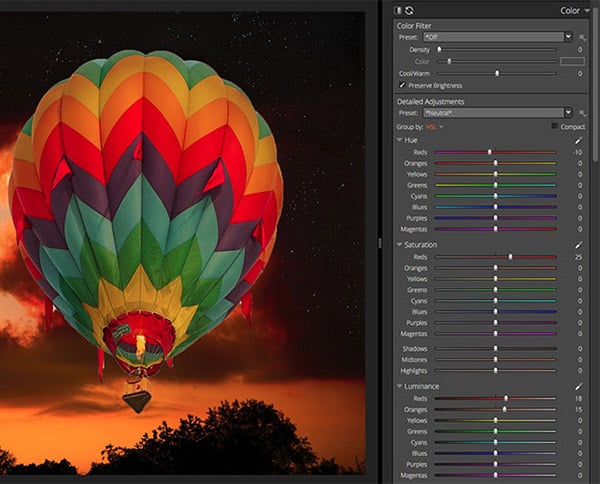The width and height of the screenshot is (600, 484).
Task: Select the Luminance targeted dropper tool
Action: [x=578, y=386]
